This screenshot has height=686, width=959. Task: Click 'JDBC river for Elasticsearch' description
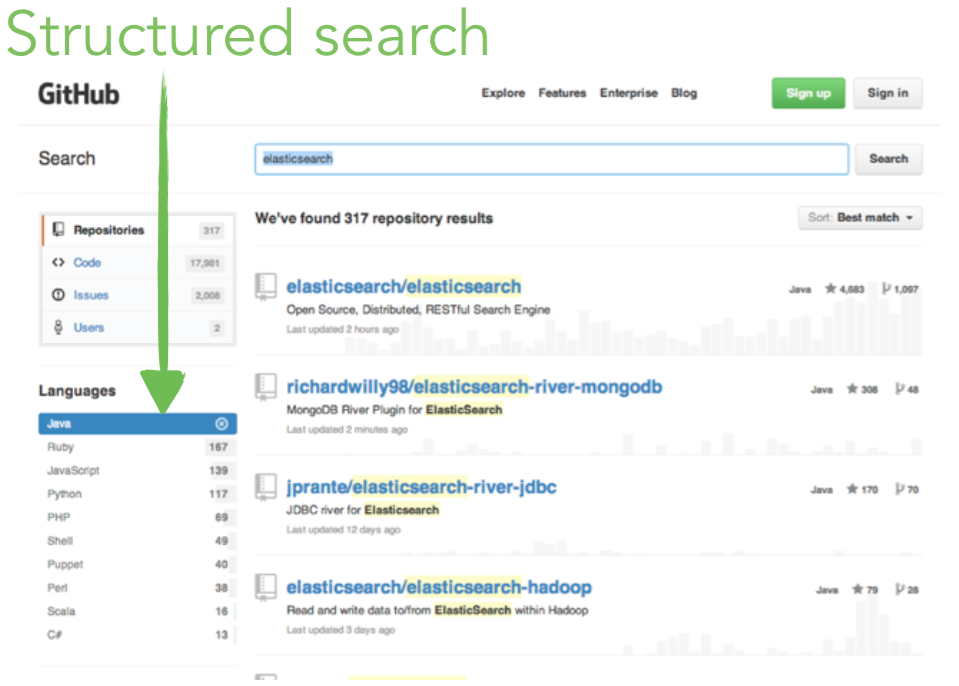[x=363, y=510]
